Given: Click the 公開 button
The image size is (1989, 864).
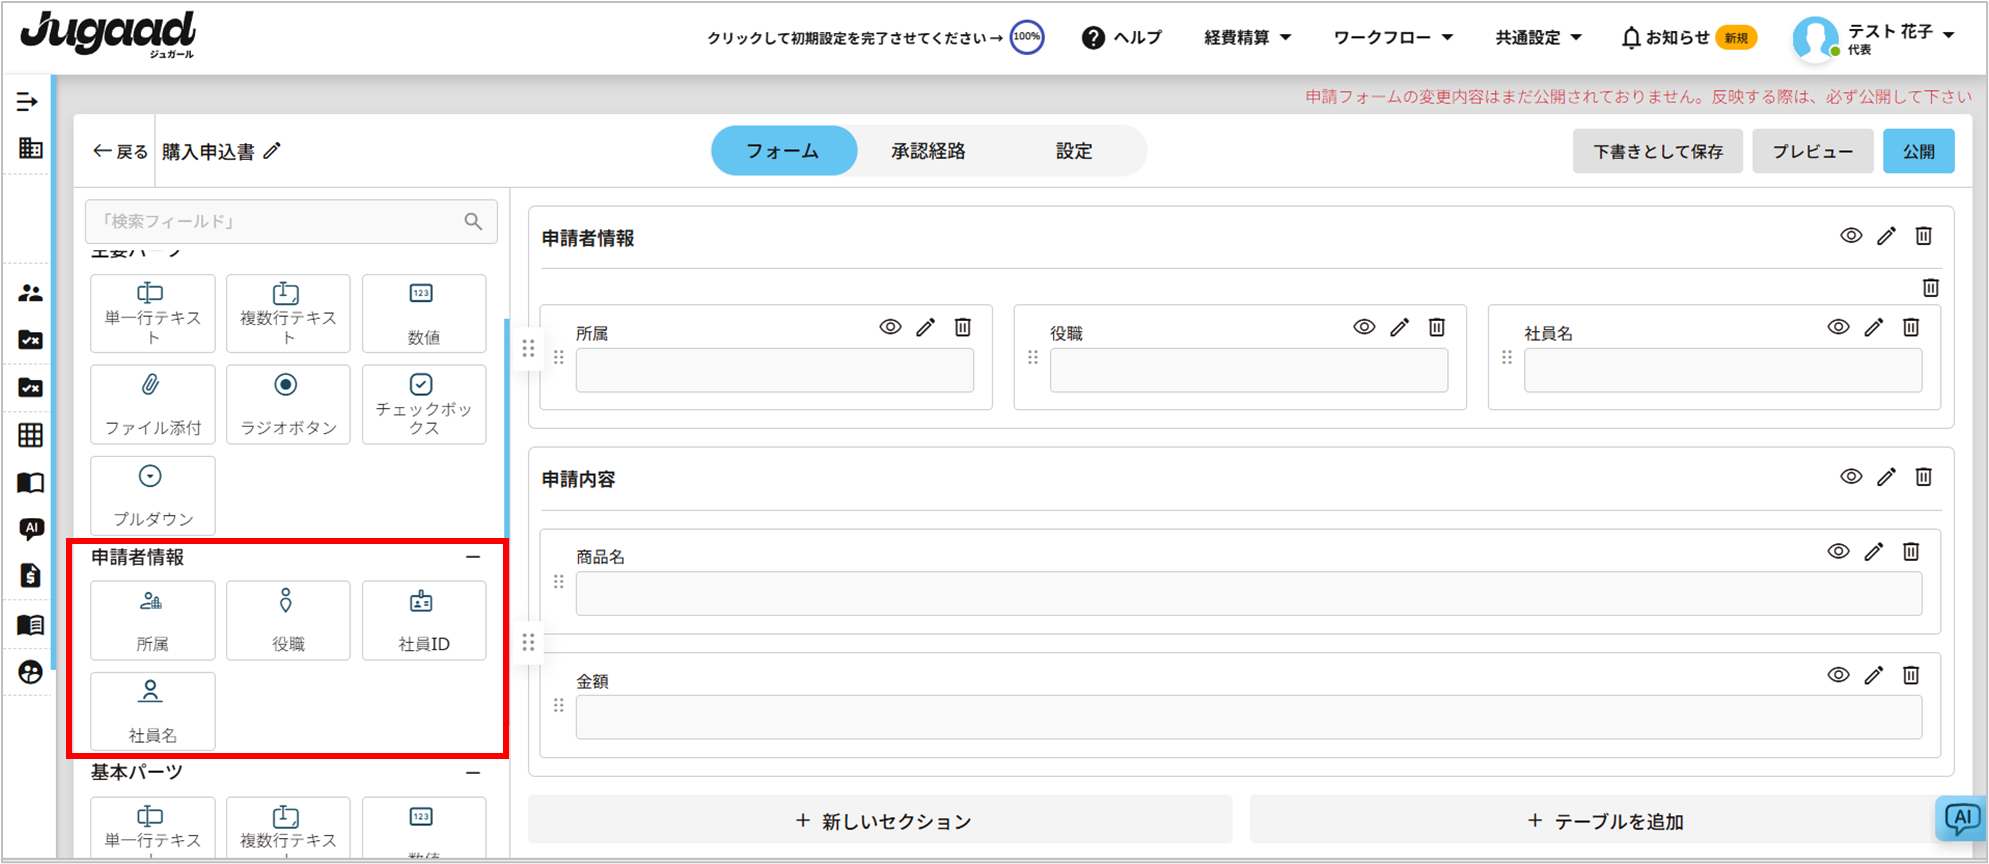Looking at the screenshot, I should click(1917, 152).
